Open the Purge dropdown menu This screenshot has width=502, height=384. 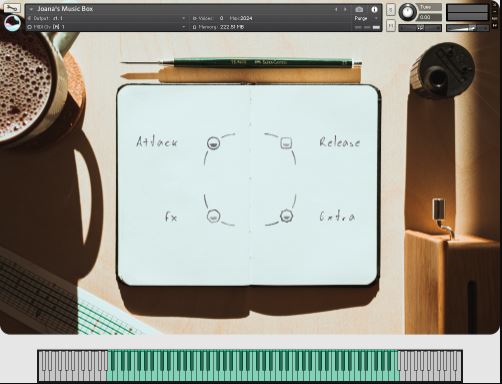[365, 18]
